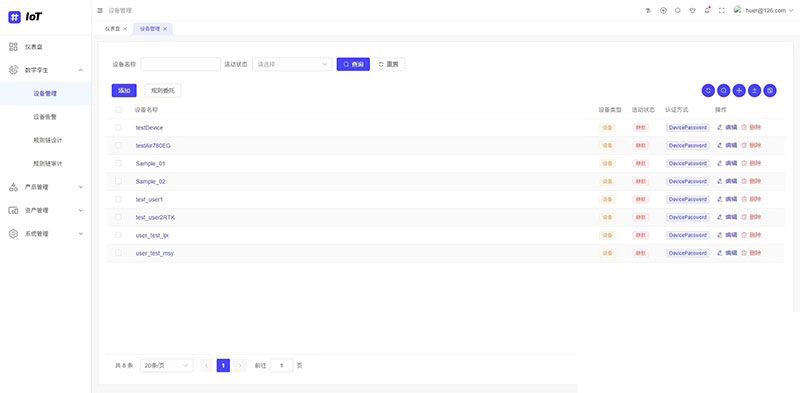The image size is (800, 393).
Task: Edit the testAir780EG row
Action: coord(727,145)
